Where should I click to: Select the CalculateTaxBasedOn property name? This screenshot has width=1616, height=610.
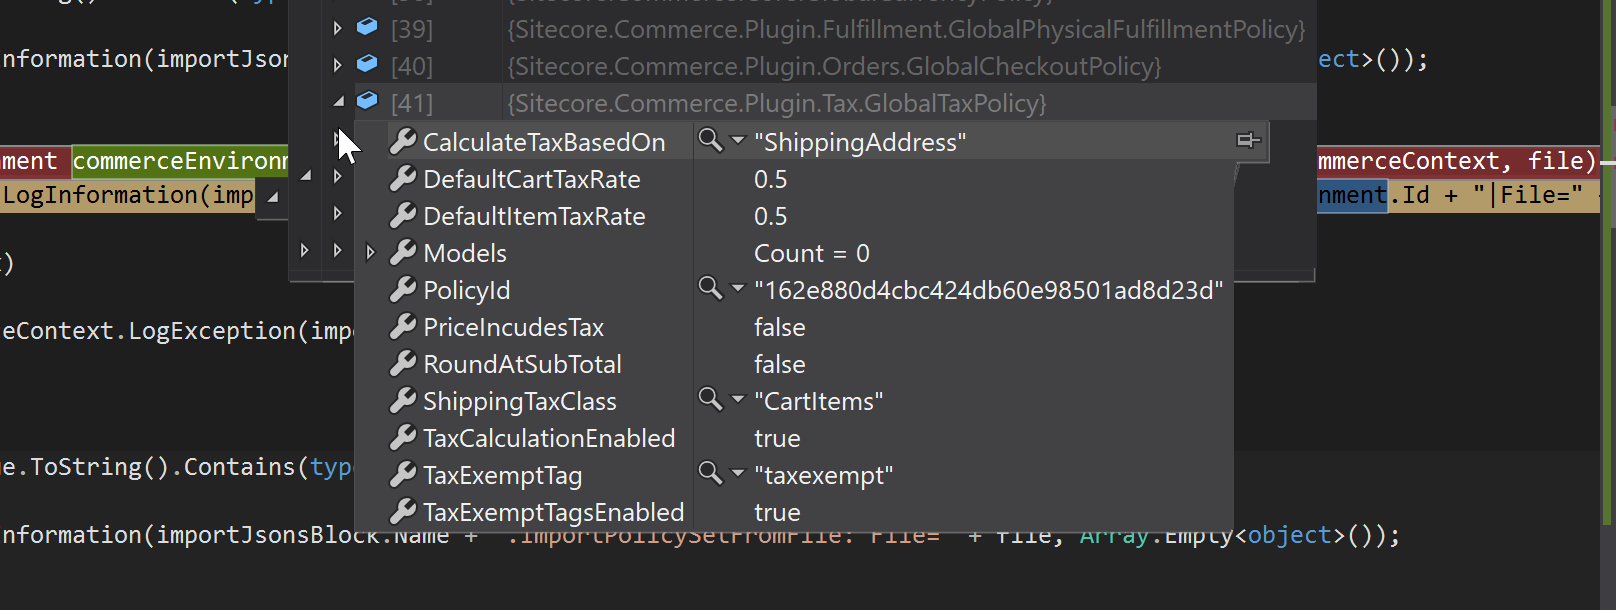tap(544, 142)
